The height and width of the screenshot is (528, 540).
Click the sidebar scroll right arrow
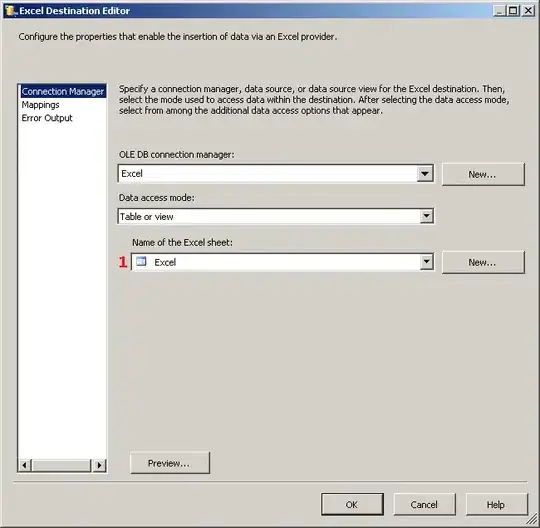pyautogui.click(x=100, y=465)
